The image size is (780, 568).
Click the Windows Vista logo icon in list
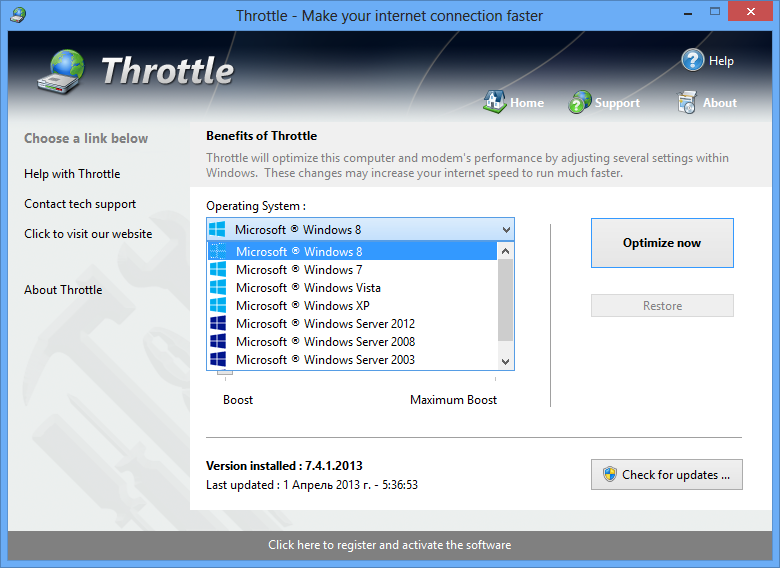point(218,287)
